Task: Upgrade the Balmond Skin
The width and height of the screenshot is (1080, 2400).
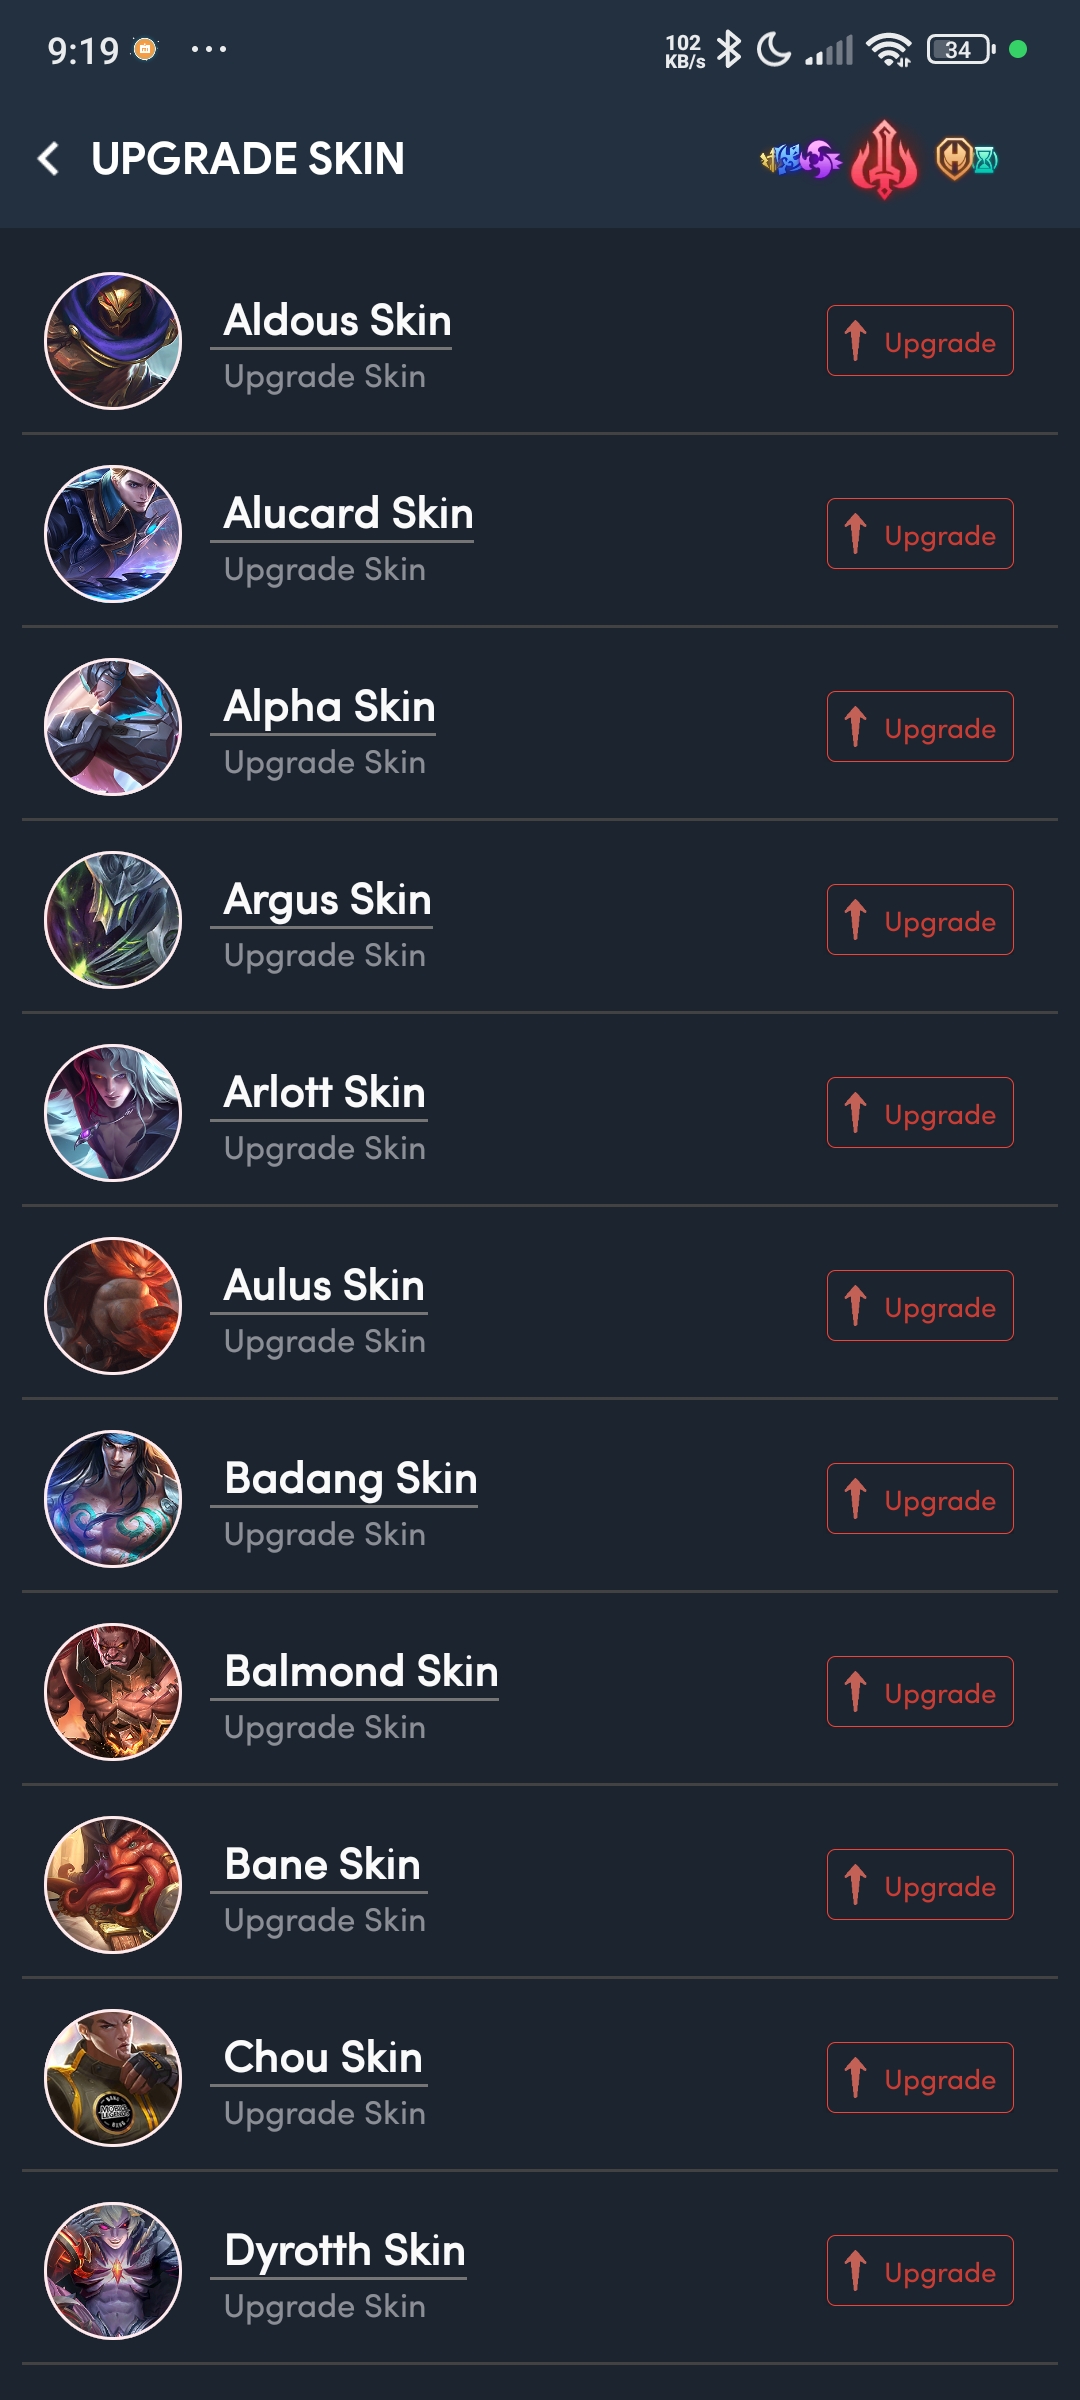Action: [920, 1692]
